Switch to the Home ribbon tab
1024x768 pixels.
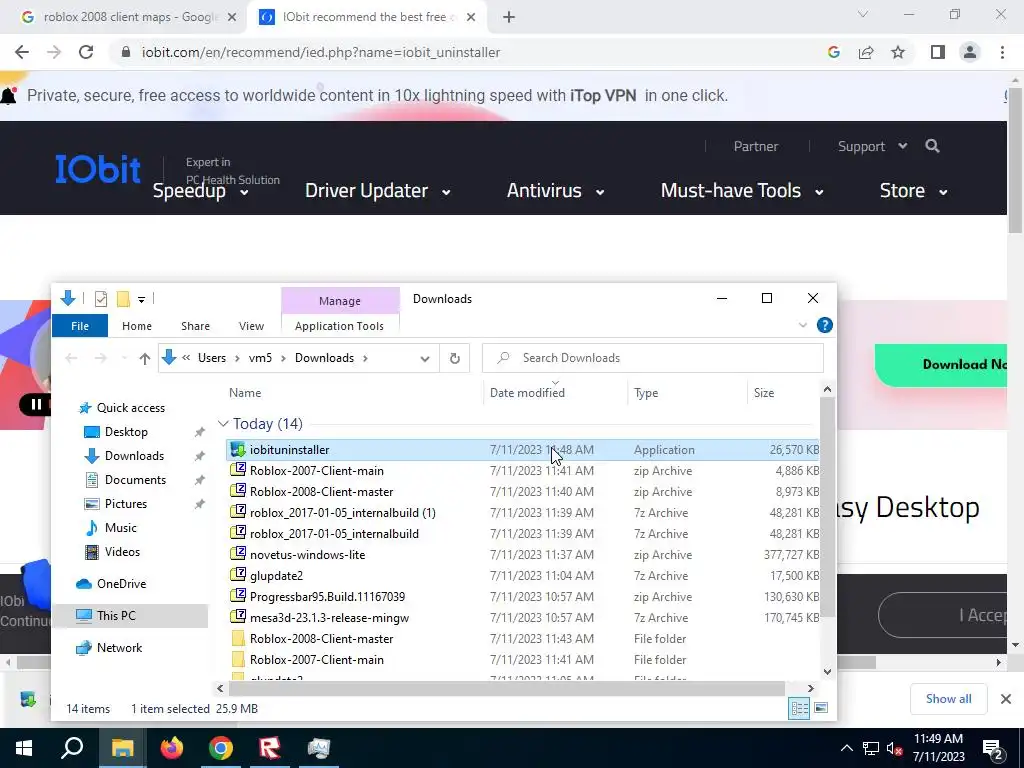point(136,326)
